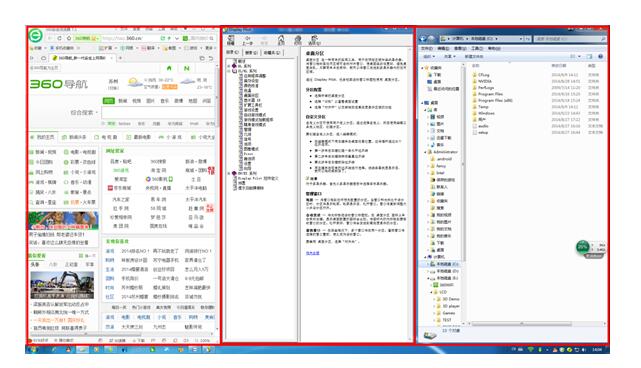Click the Windows Start orb on taskbar
This screenshot has height=368, width=641.
[x=33, y=350]
